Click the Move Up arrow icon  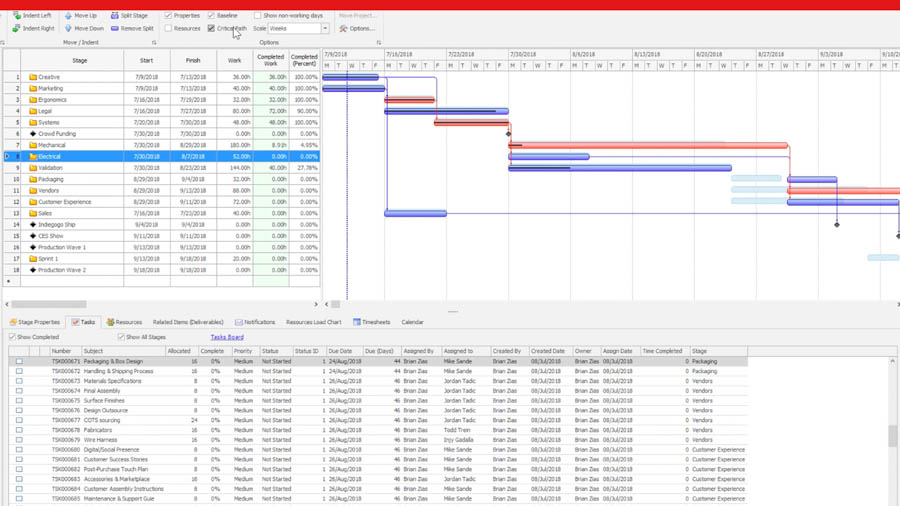click(68, 16)
